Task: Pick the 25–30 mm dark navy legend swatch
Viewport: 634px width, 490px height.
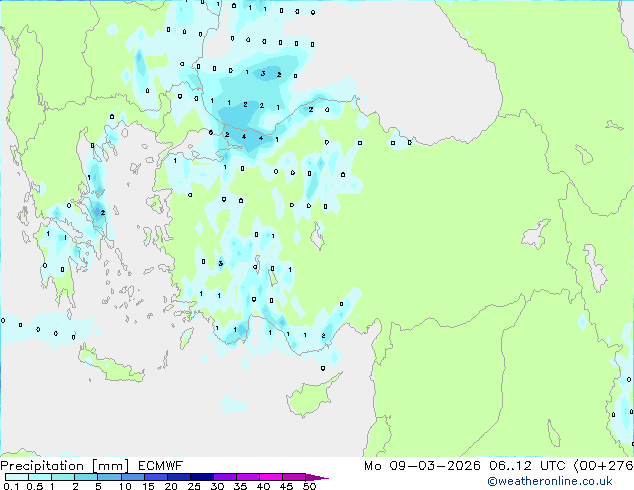Action: (x=201, y=477)
